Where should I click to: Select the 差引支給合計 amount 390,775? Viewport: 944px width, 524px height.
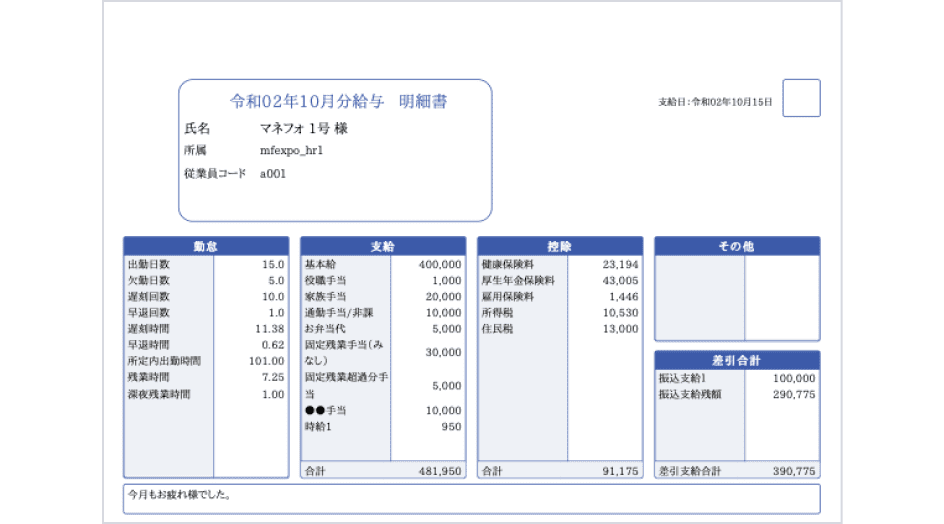point(794,471)
